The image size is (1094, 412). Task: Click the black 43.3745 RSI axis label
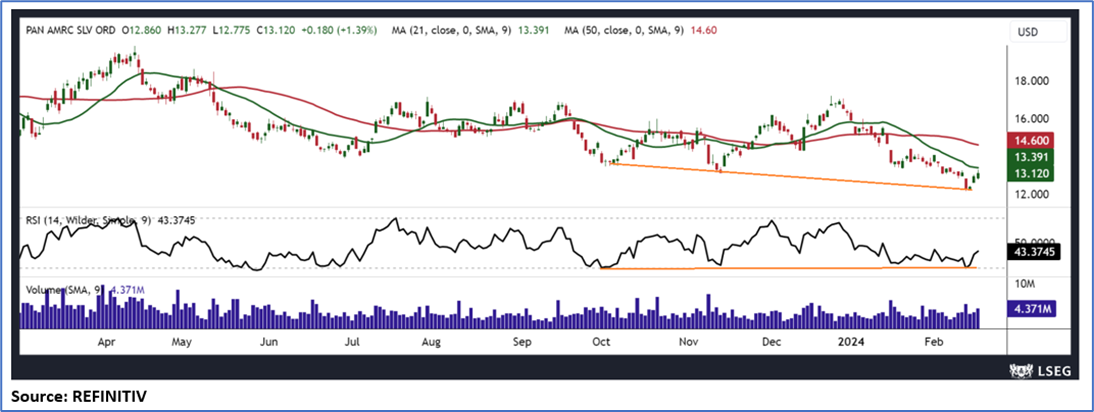point(1036,252)
